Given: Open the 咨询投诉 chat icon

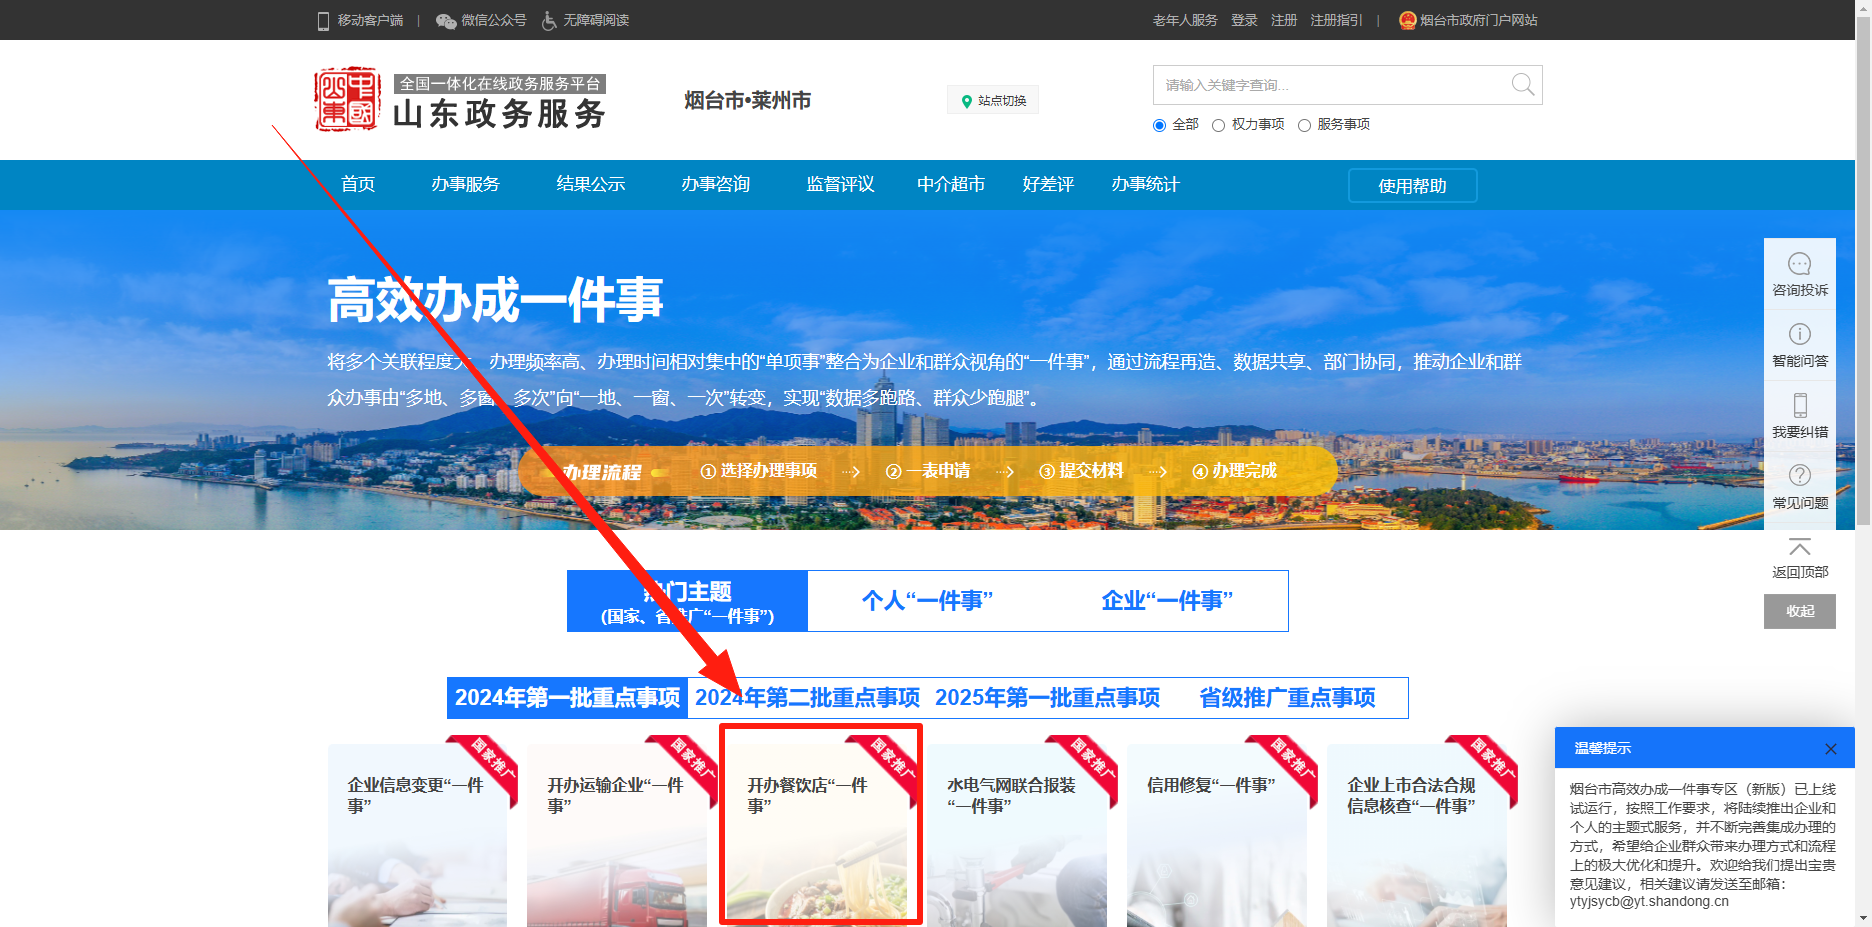Looking at the screenshot, I should click(1799, 264).
